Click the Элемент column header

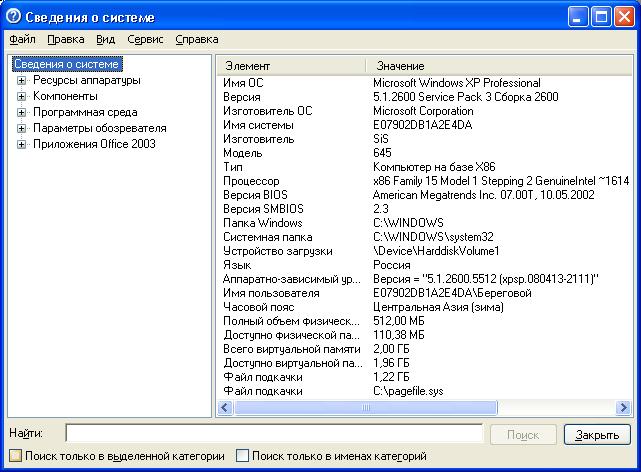[291, 66]
